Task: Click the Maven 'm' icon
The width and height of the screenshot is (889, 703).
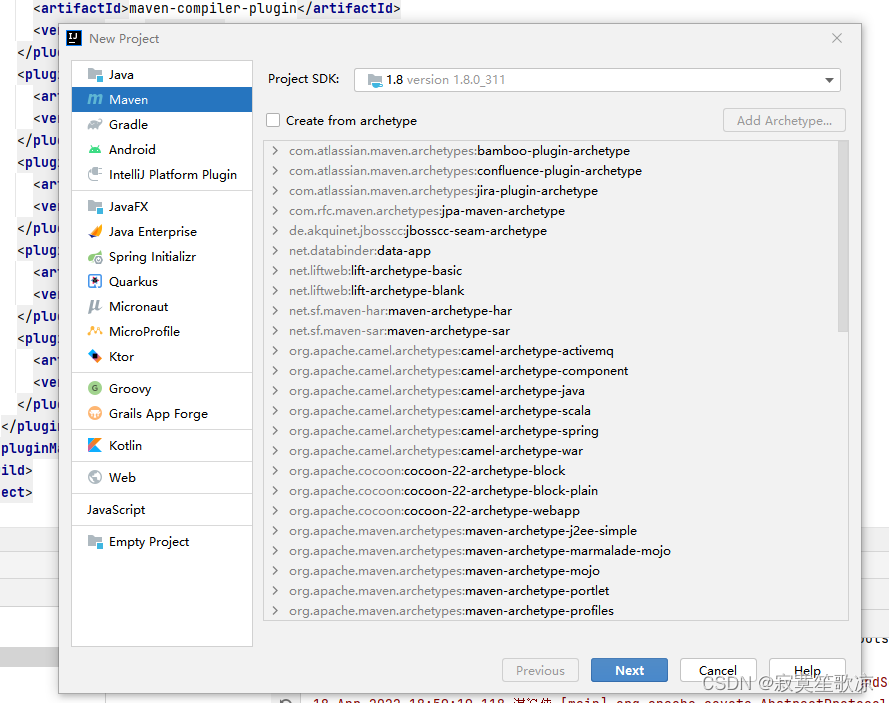Action: 95,99
